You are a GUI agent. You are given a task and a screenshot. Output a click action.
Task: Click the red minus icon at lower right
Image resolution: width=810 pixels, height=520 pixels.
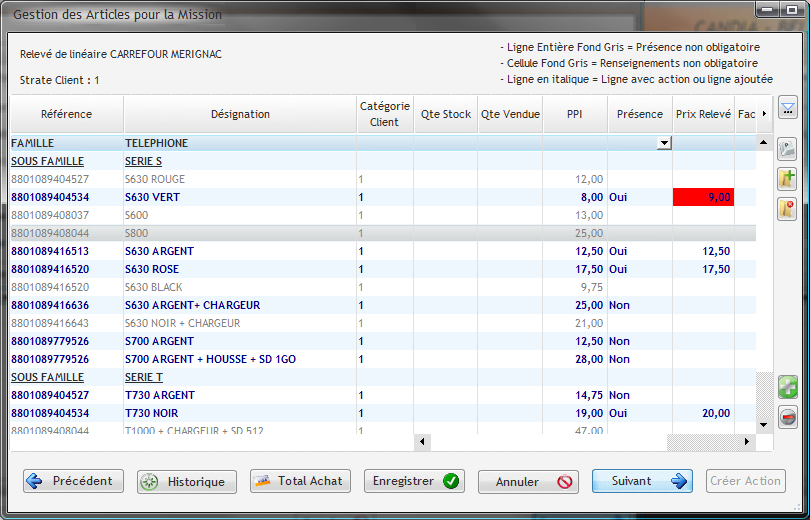[x=788, y=418]
